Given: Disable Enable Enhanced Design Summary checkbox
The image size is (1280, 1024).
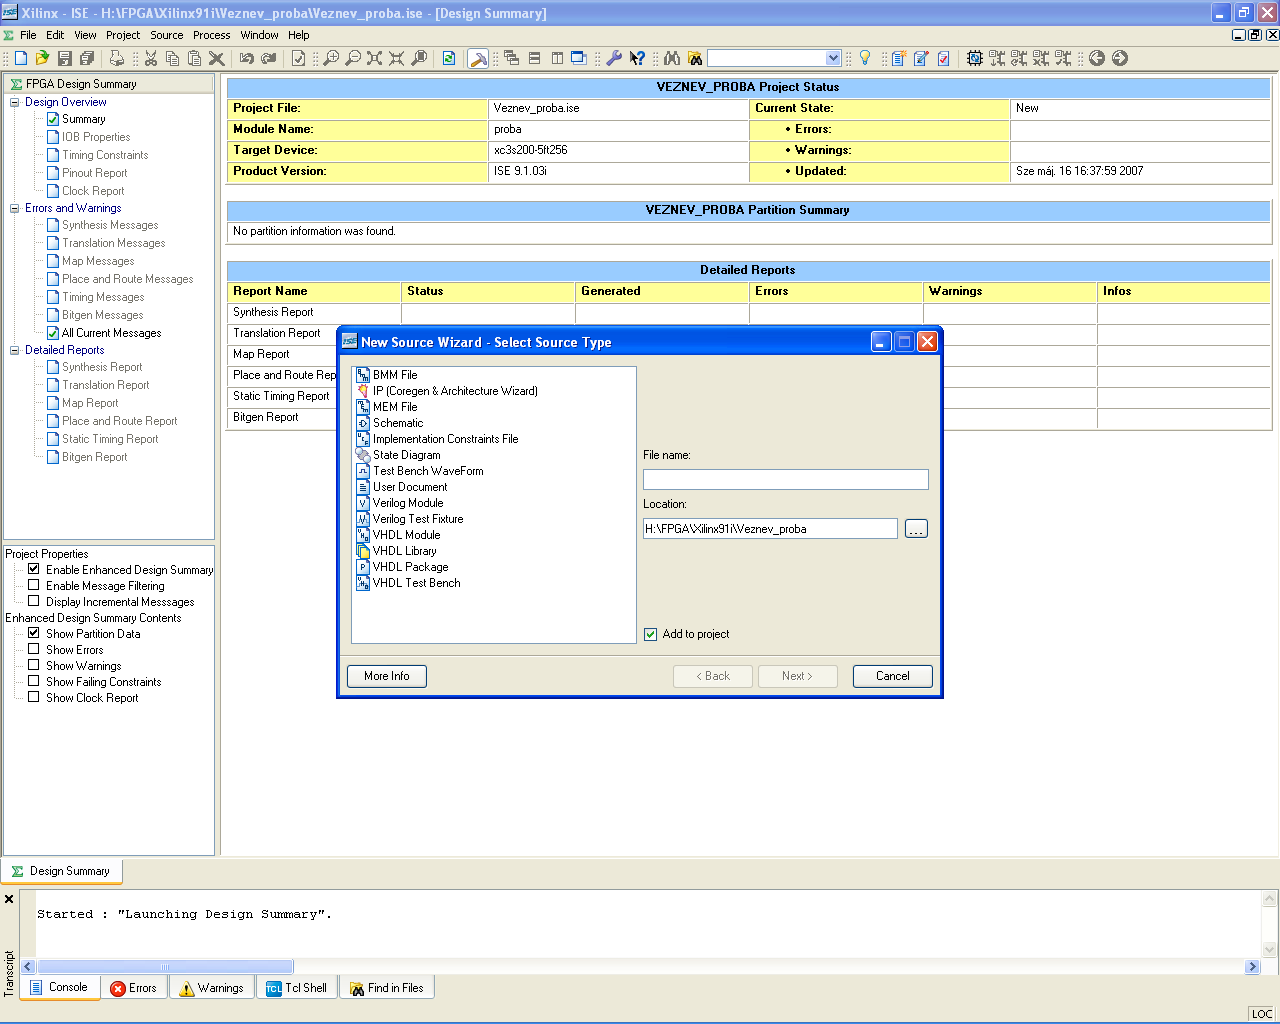Looking at the screenshot, I should [34, 569].
